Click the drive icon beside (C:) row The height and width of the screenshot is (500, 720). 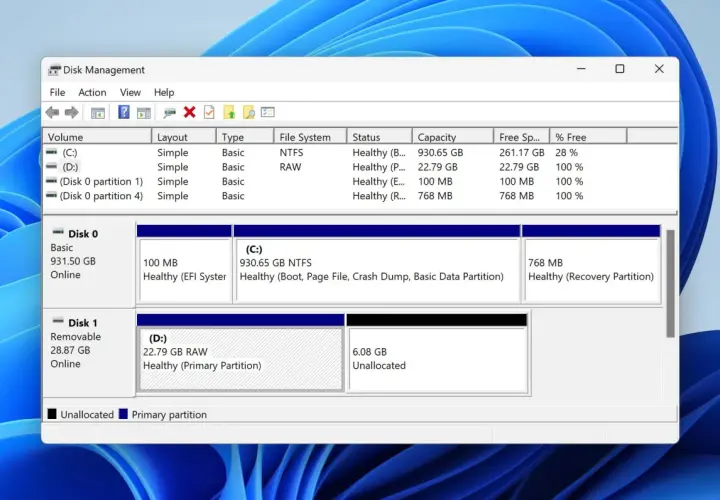tap(52, 152)
